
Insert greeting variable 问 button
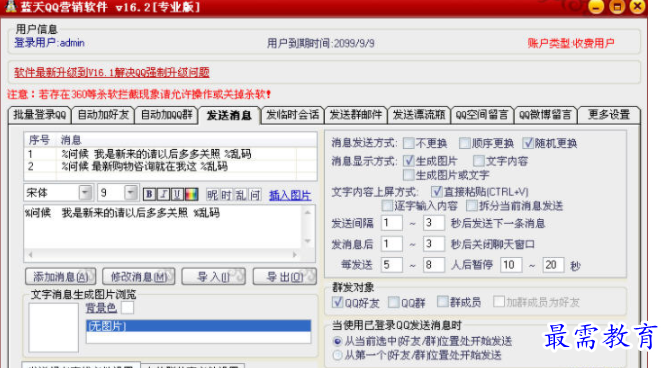[x=255, y=195]
